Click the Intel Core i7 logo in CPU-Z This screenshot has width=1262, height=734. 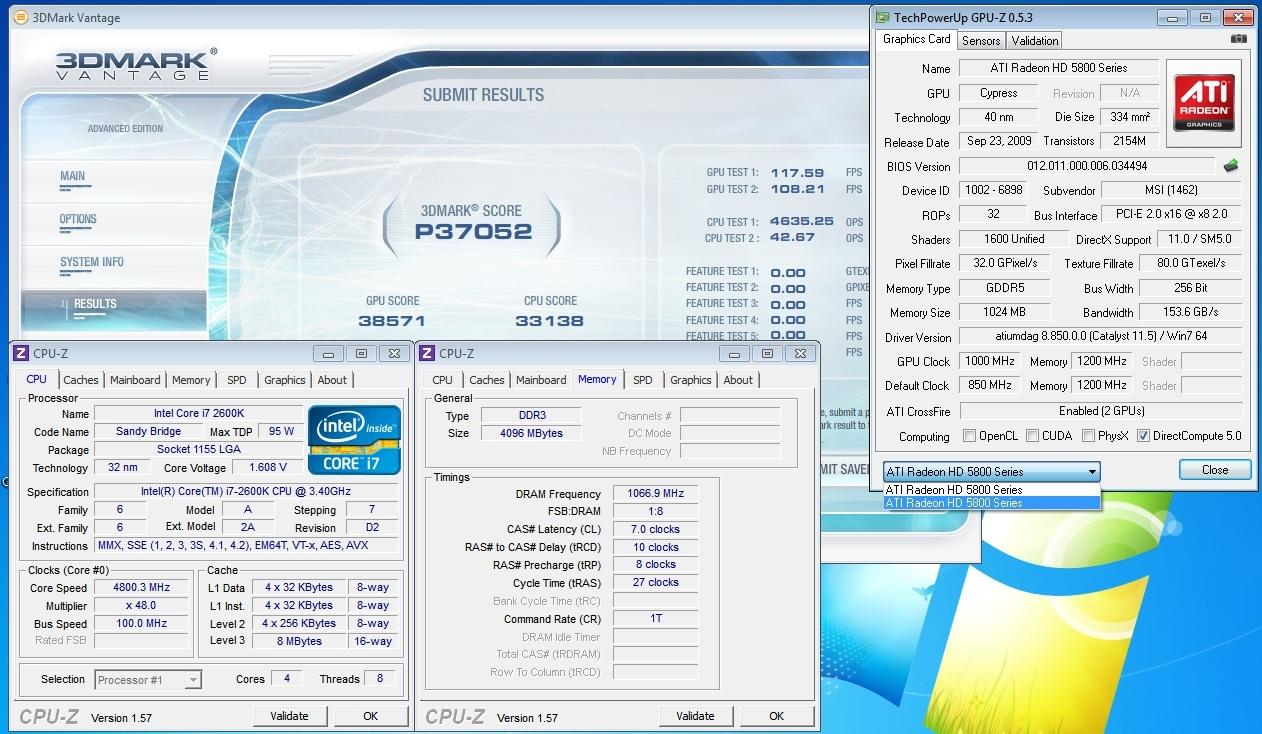click(354, 439)
